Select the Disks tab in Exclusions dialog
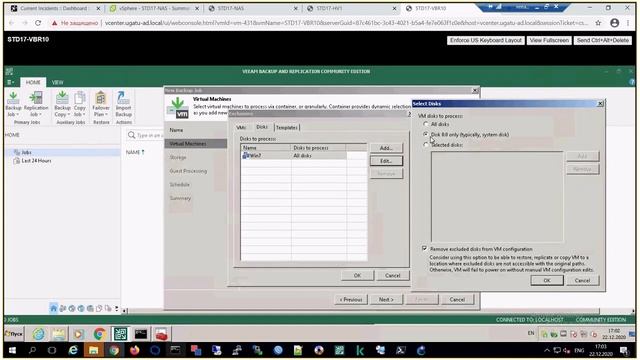The width and height of the screenshot is (640, 360). point(262,127)
